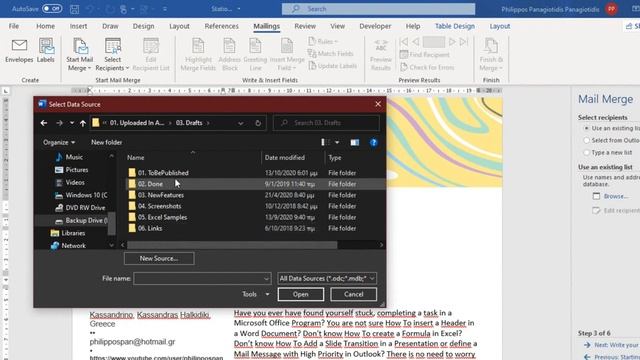Image resolution: width=640 pixels, height=360 pixels.
Task: Click the New Source... button
Action: click(x=159, y=258)
